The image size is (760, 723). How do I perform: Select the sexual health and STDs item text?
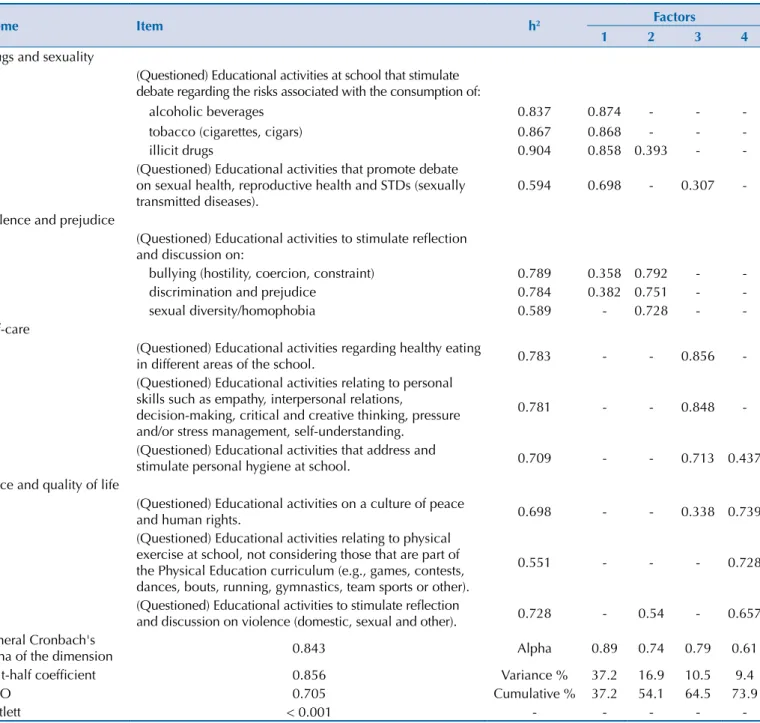[x=301, y=186]
